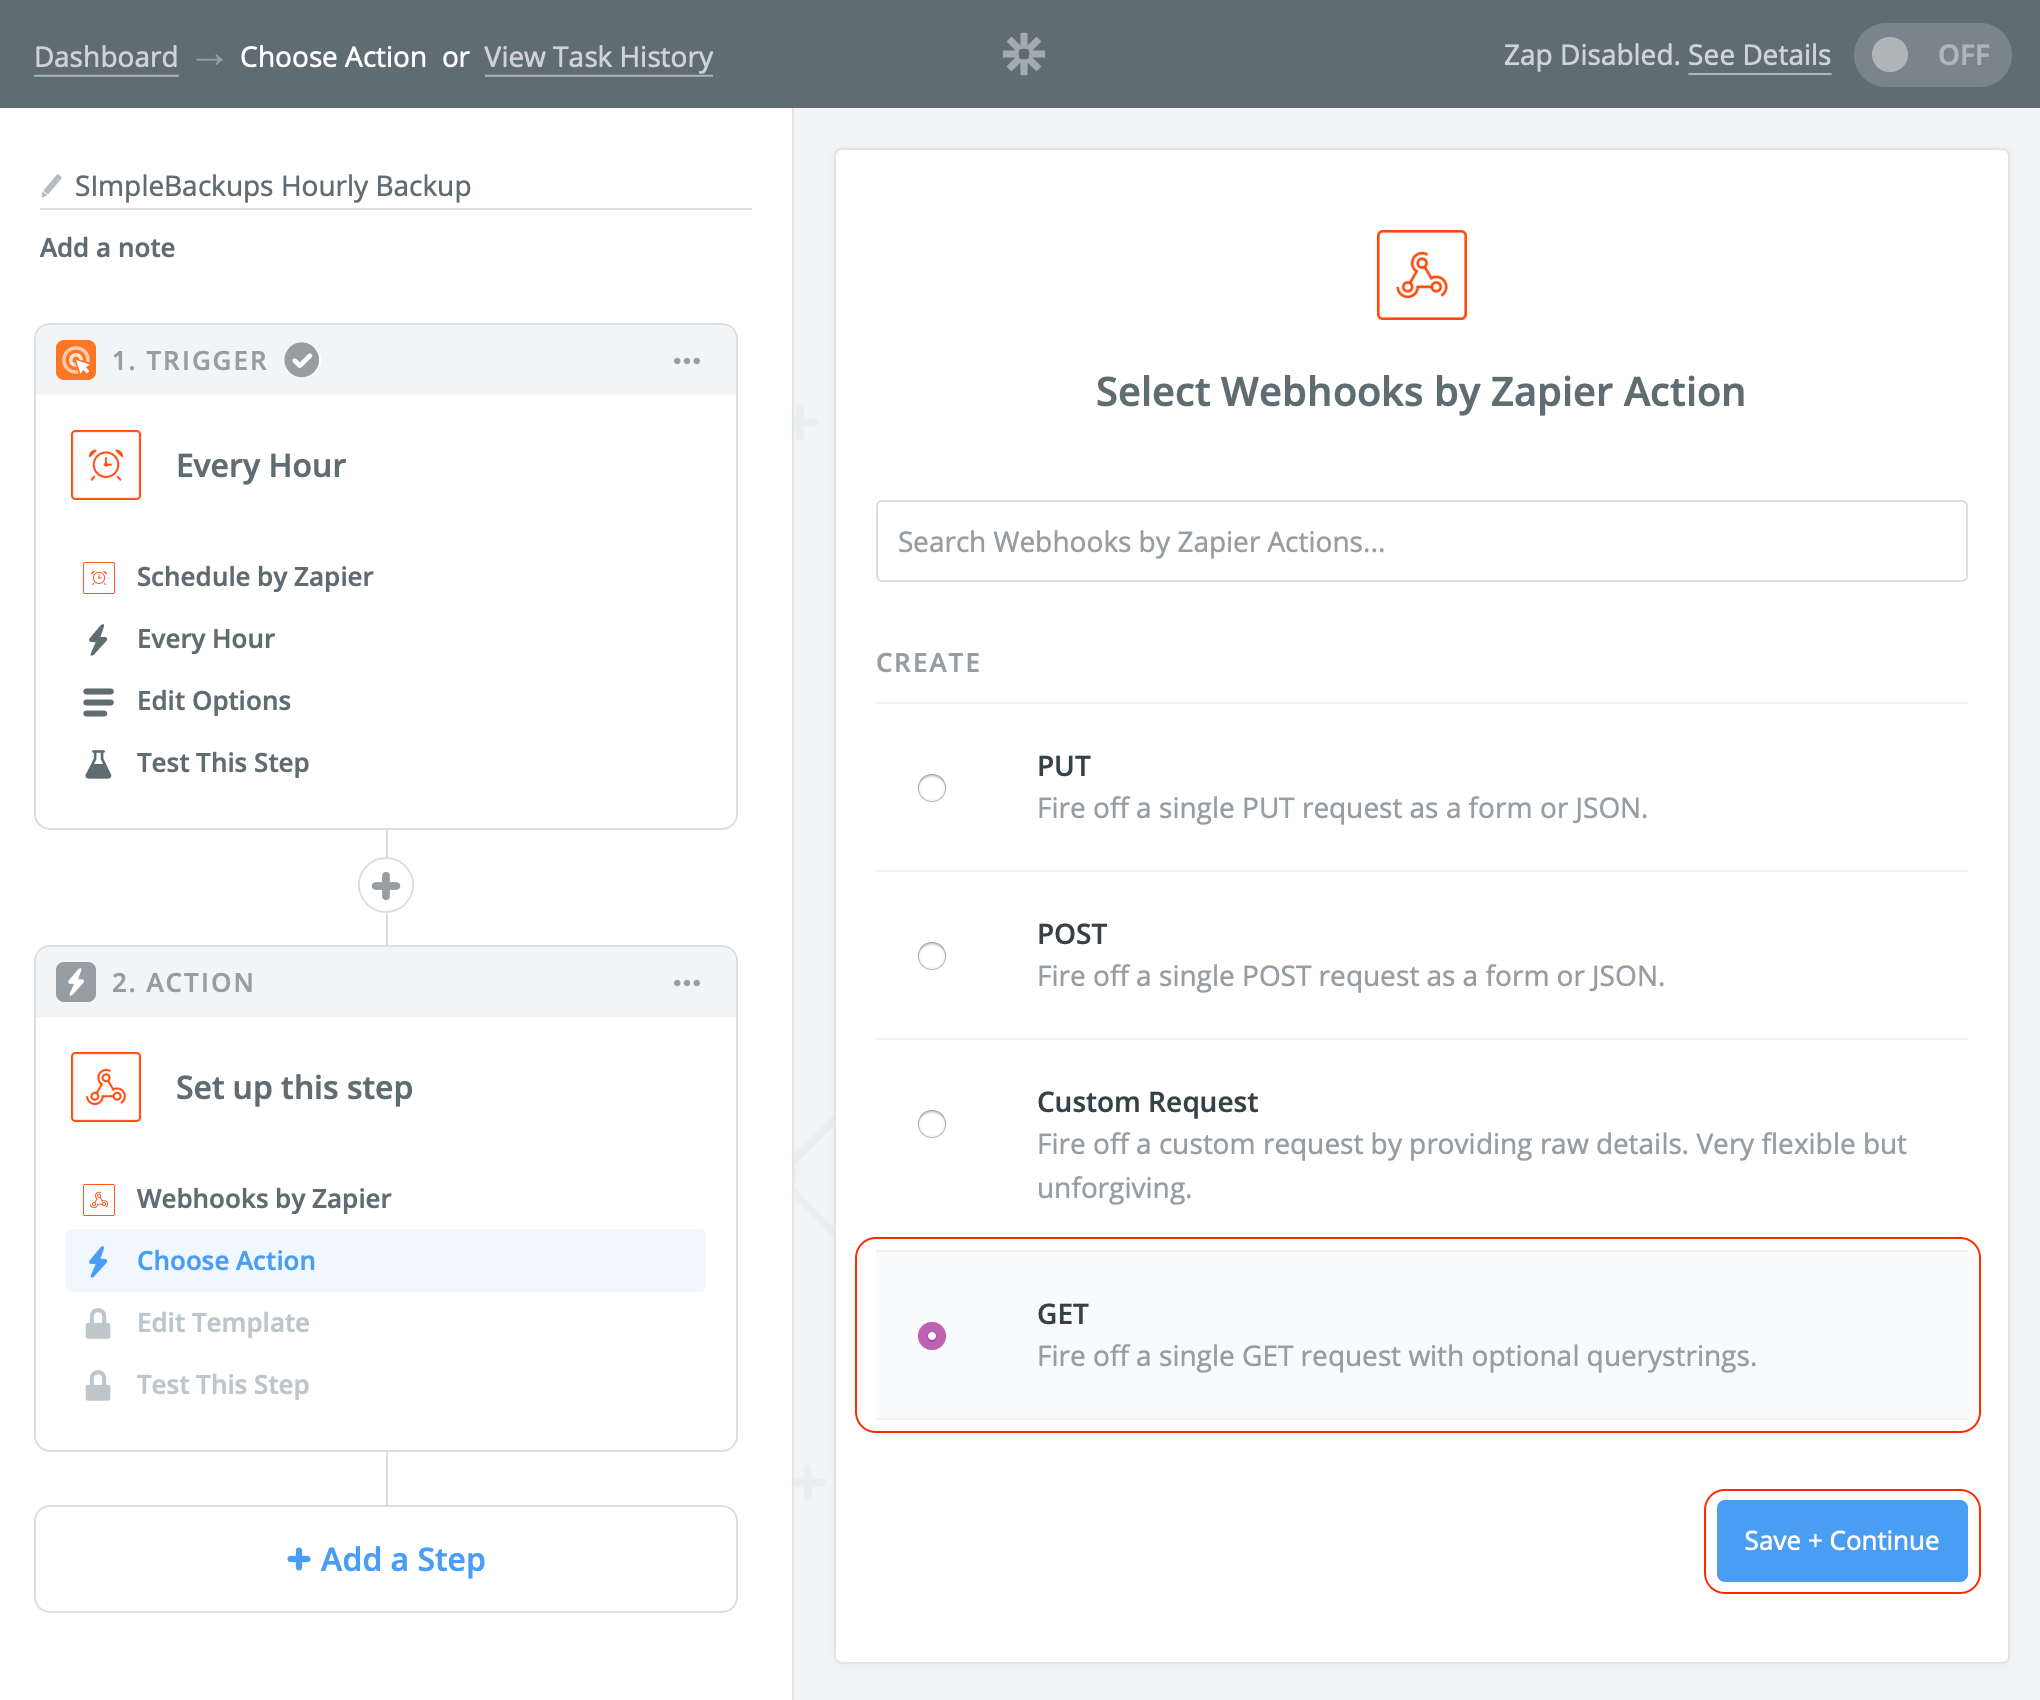Image resolution: width=2040 pixels, height=1700 pixels.
Task: Open the View Task History link
Action: [598, 57]
